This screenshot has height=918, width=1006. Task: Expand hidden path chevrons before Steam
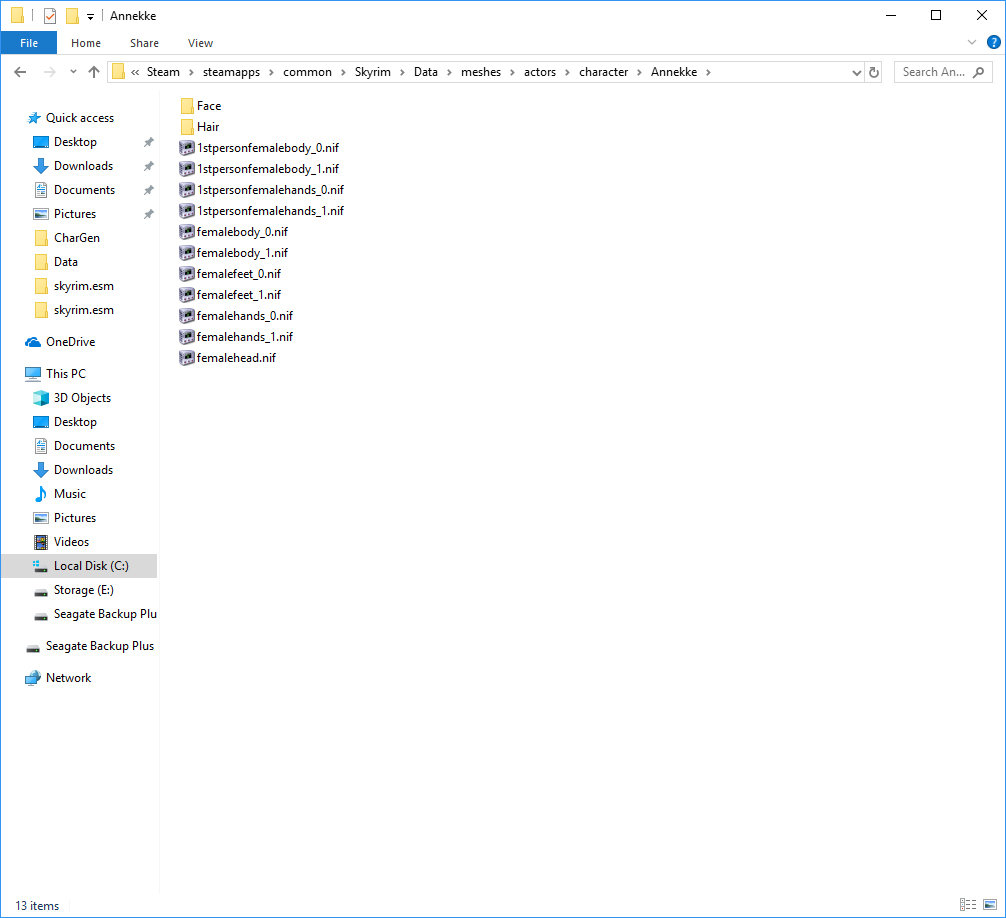click(x=135, y=72)
